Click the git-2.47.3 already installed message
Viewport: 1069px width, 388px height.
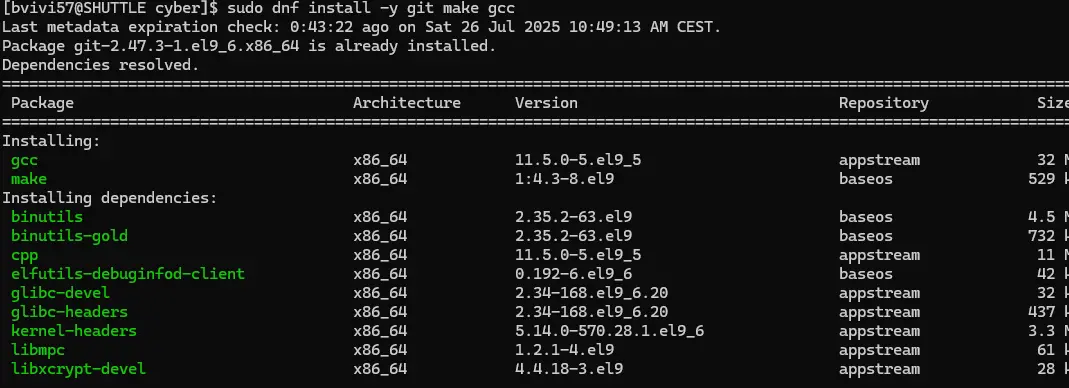pos(249,46)
